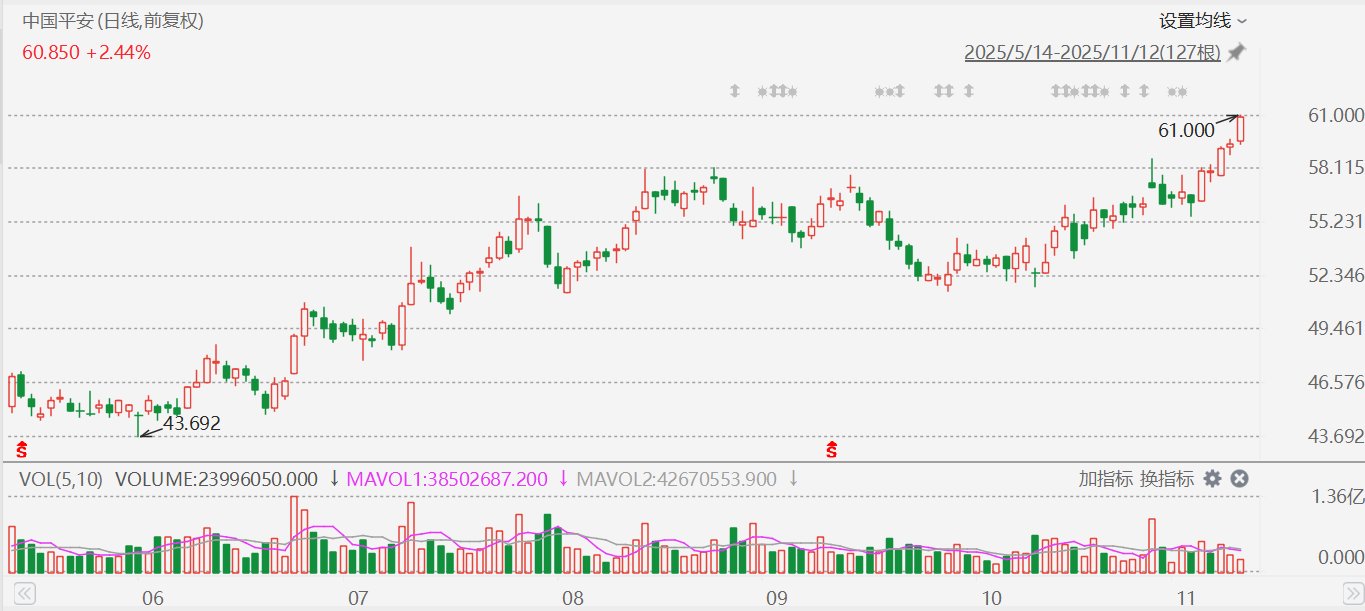Click the 中国平安 chart title
1365x611 pixels.
click(112, 21)
